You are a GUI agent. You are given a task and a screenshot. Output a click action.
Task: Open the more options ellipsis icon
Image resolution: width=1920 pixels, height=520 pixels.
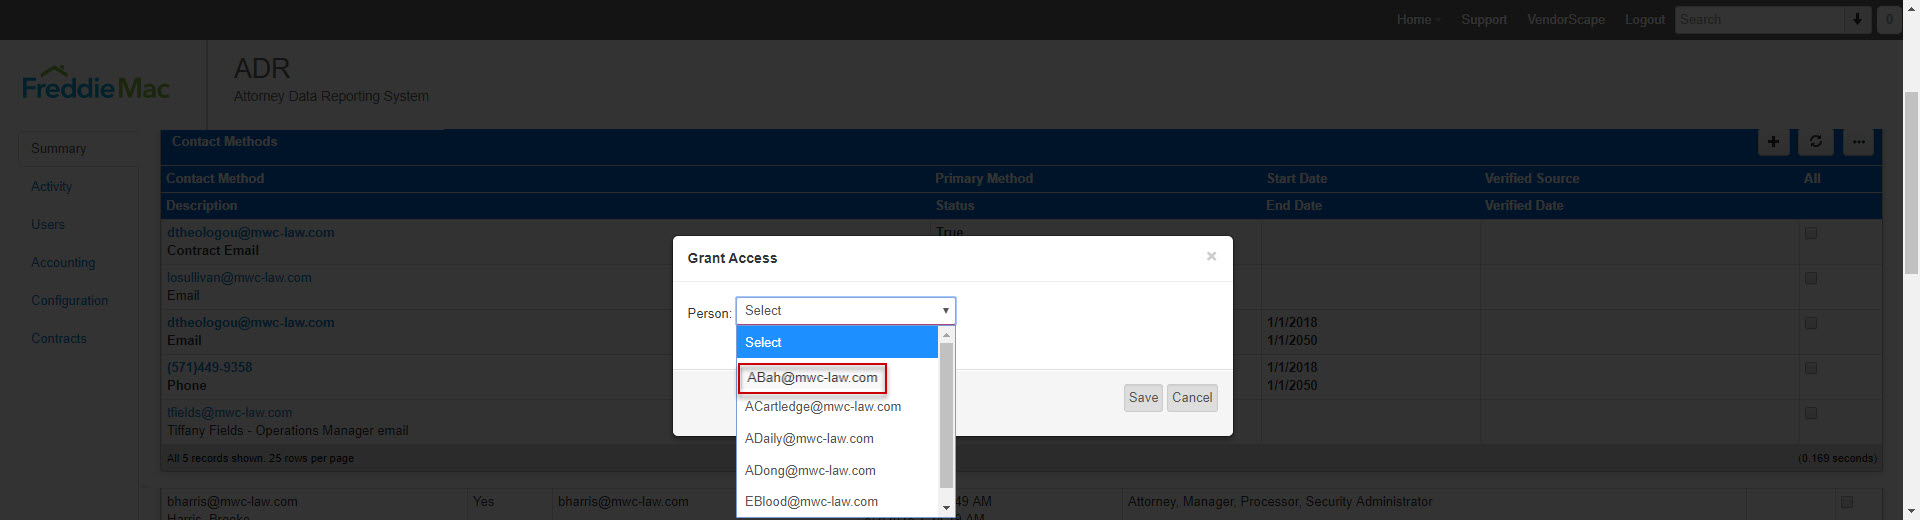click(x=1859, y=142)
